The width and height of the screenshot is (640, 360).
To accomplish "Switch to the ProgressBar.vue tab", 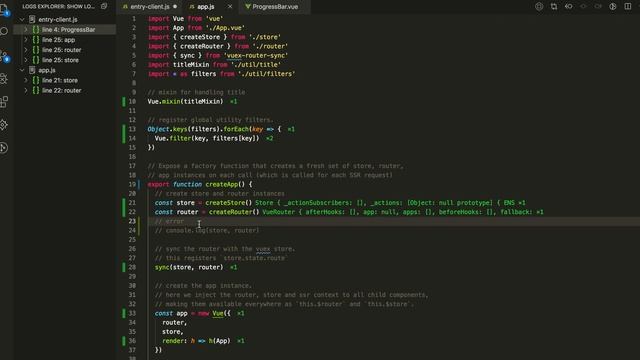I will [x=275, y=7].
